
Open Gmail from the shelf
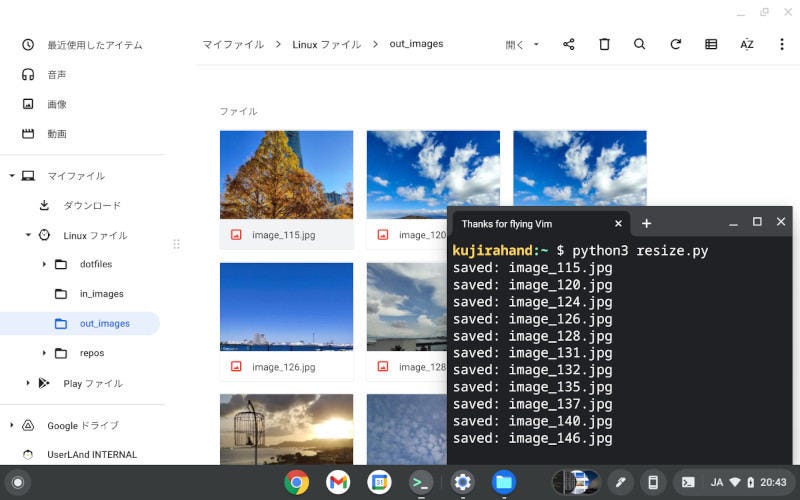(x=338, y=482)
